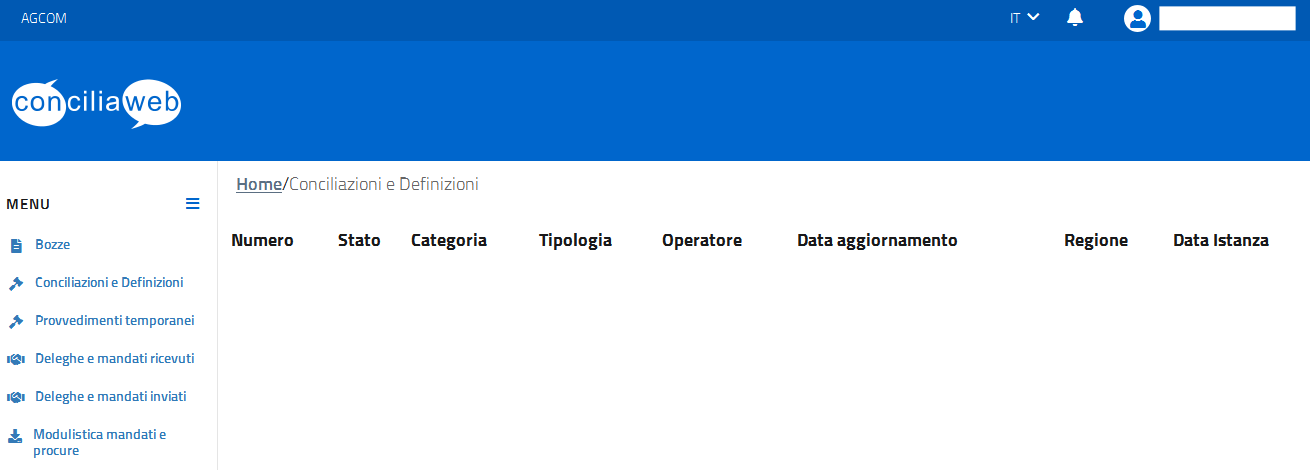Click the handshake icon beside Deleghe ricevuti
Screen dimensions: 1310x470
pos(16,359)
